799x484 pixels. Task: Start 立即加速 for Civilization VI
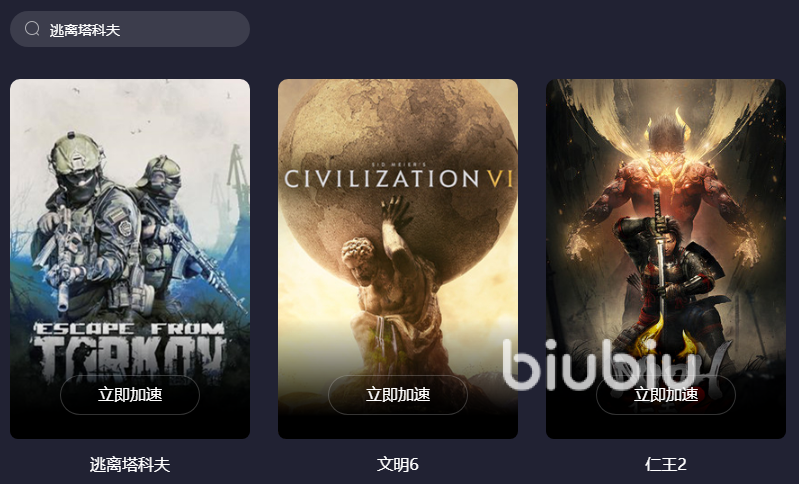[398, 395]
